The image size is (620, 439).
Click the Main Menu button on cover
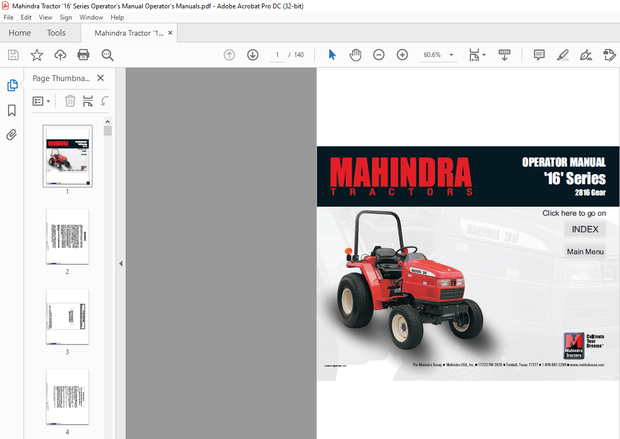[x=585, y=252]
